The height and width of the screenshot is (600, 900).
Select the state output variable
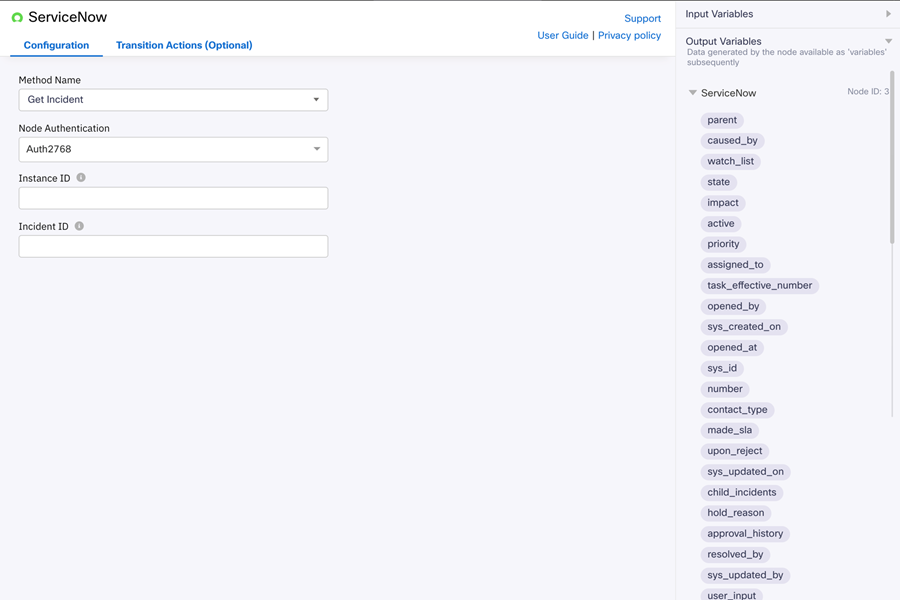tap(719, 182)
